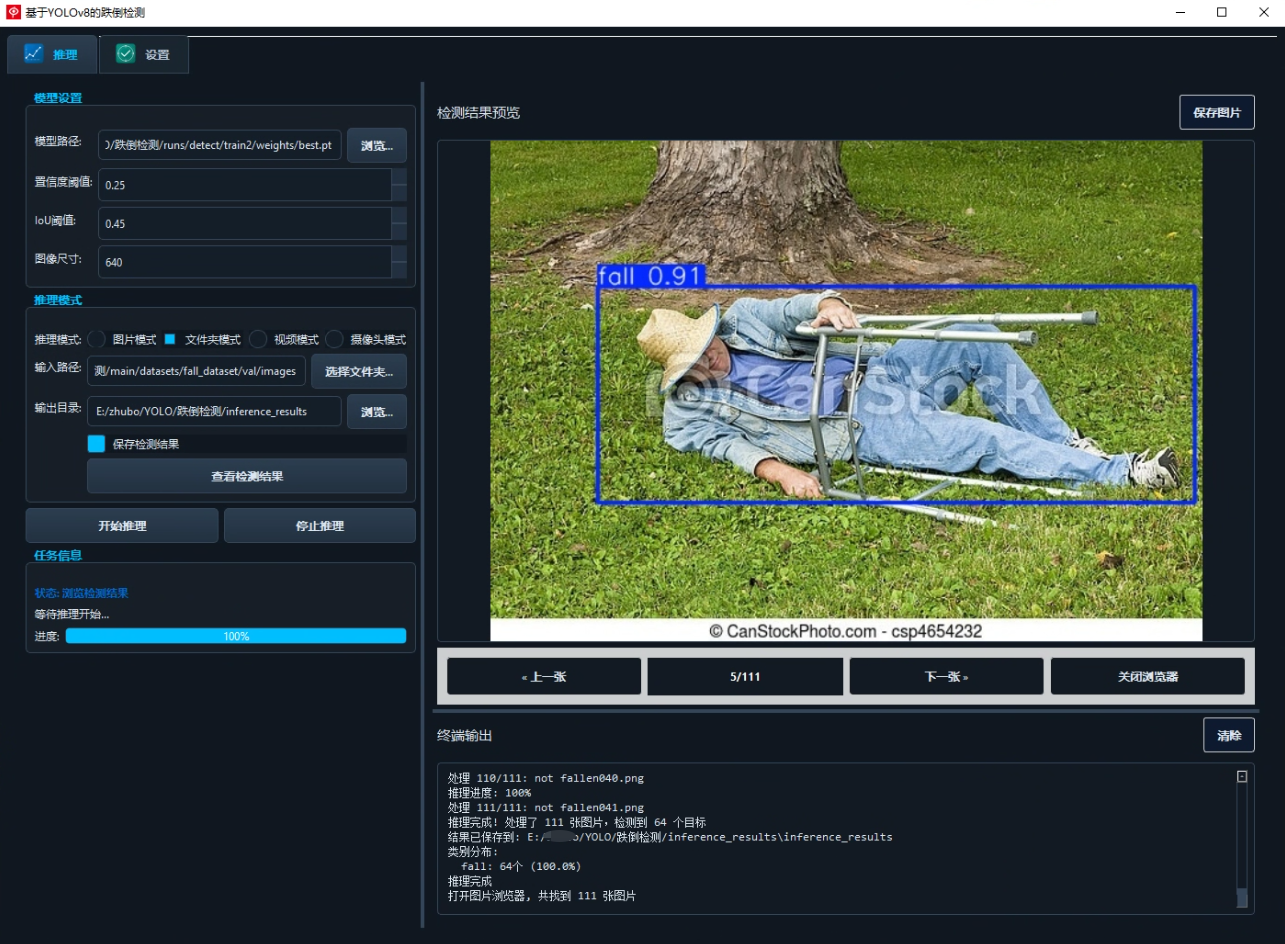Toggle the 保存检测结果 checkbox
Image resolution: width=1285 pixels, height=944 pixels.
pos(96,443)
